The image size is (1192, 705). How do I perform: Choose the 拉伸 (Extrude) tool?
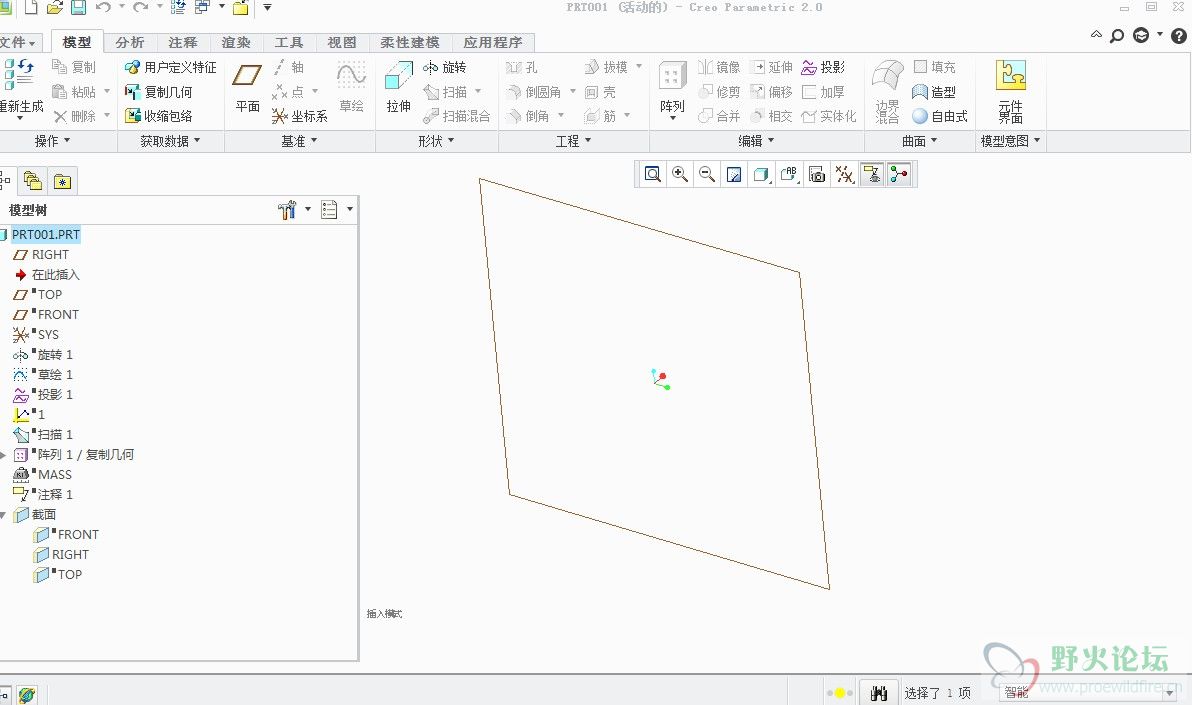coord(398,87)
